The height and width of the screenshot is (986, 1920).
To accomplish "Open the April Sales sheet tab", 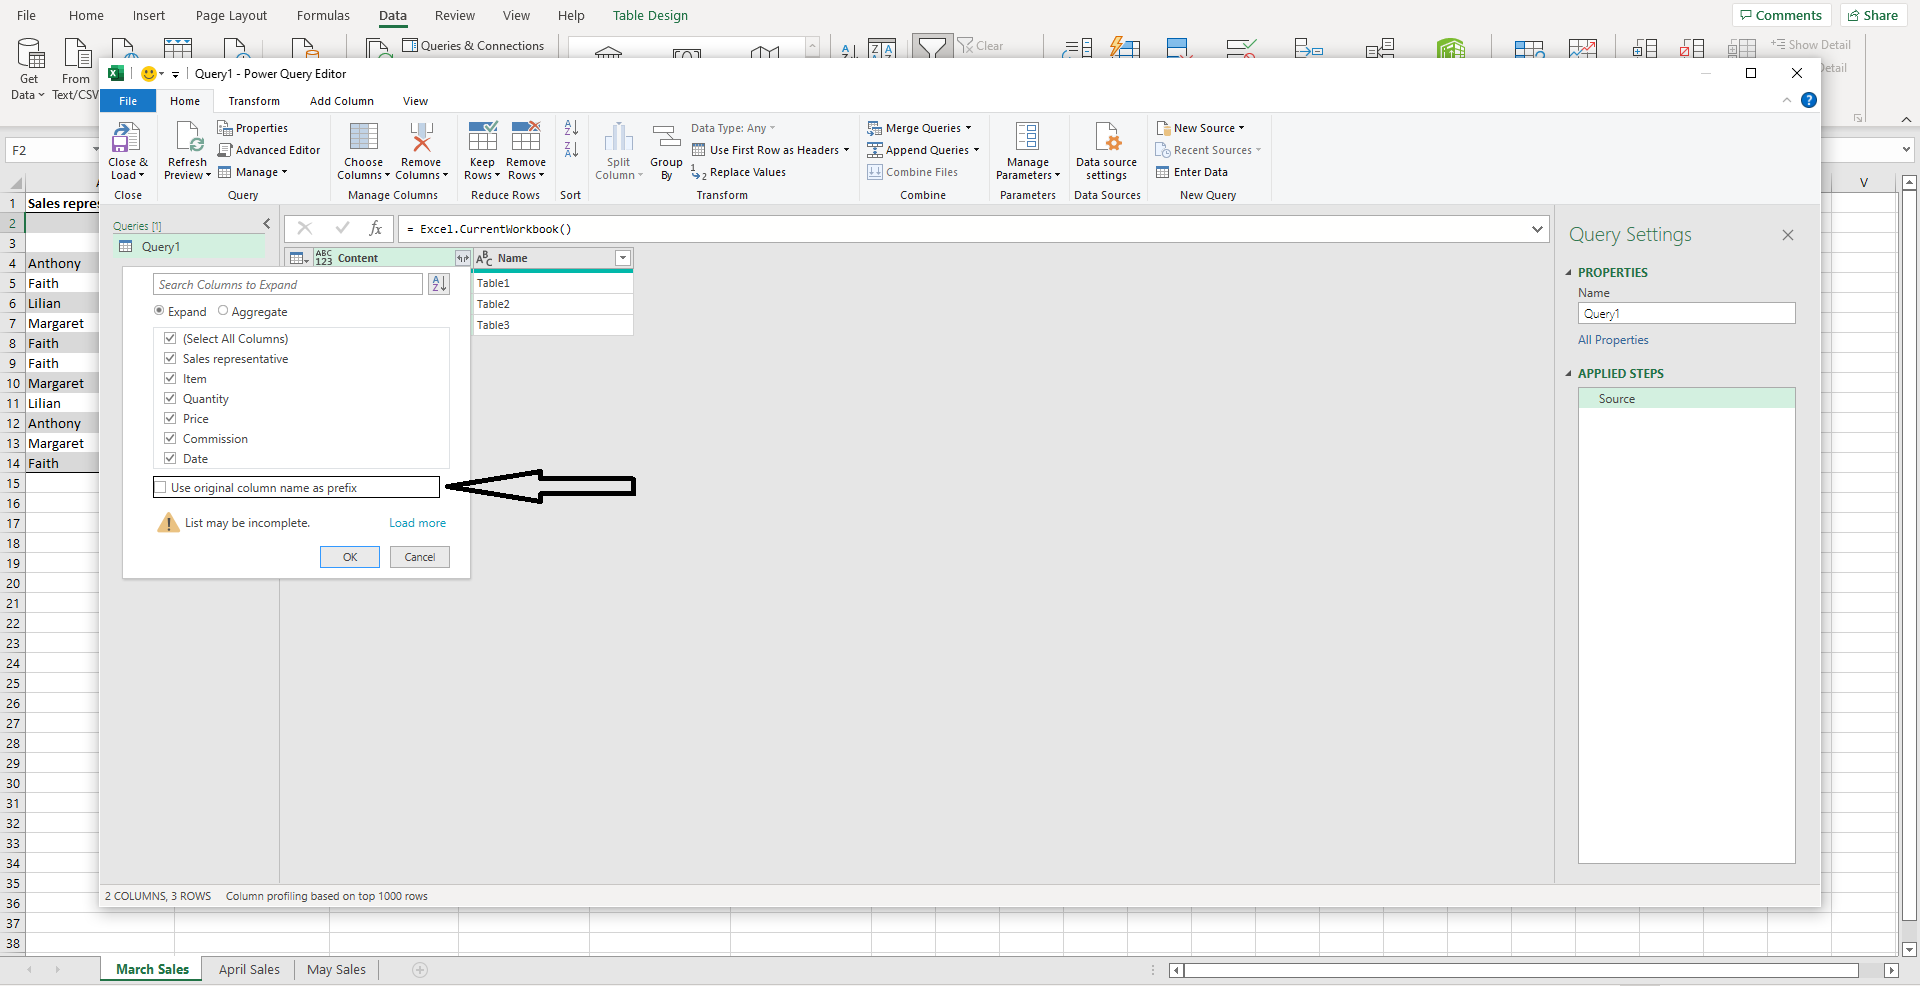I will point(248,969).
